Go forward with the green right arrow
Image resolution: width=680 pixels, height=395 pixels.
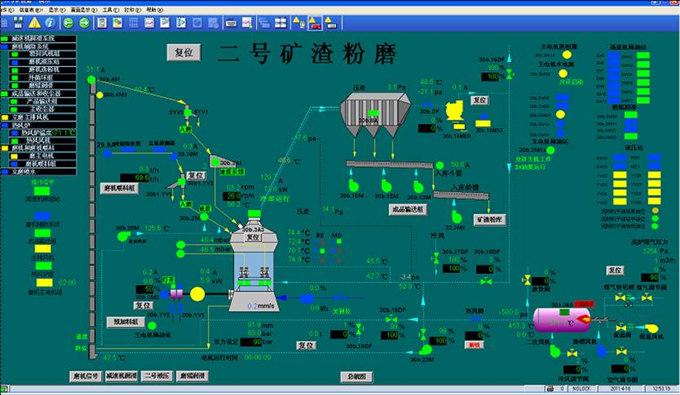point(84,23)
